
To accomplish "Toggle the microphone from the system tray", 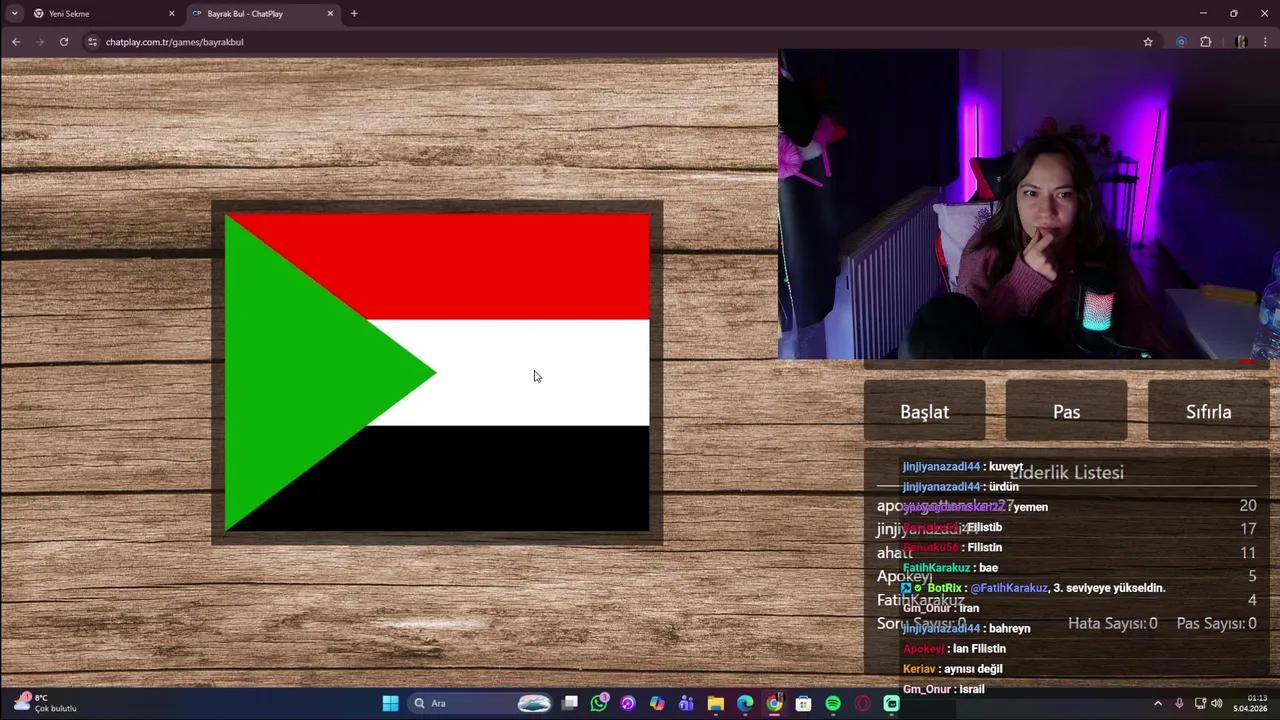I will (x=1180, y=703).
